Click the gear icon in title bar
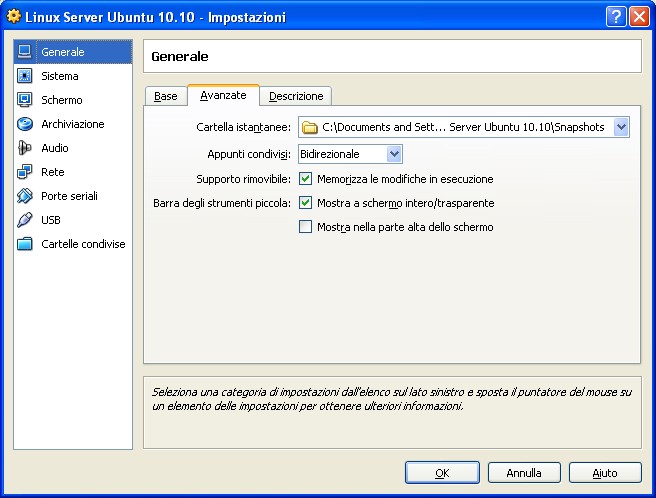This screenshot has height=498, width=656. (13, 16)
